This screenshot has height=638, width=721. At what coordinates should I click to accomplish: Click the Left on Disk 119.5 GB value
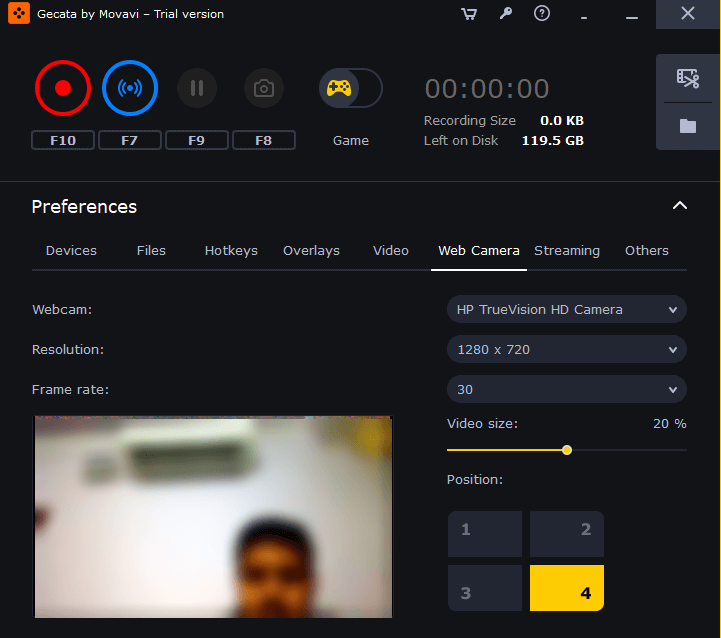552,141
